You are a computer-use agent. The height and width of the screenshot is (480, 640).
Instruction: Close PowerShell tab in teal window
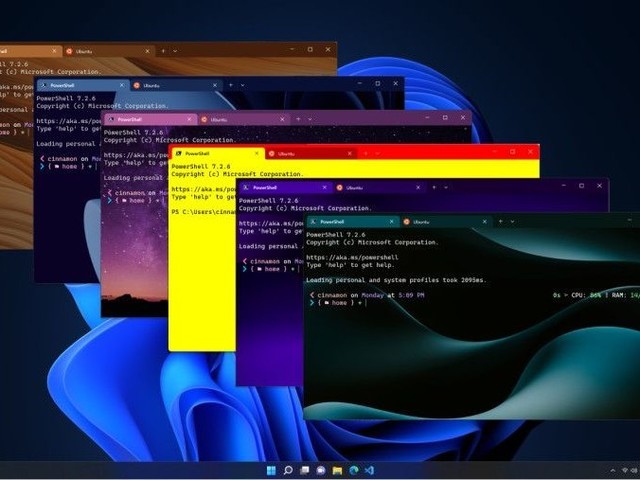pos(392,222)
